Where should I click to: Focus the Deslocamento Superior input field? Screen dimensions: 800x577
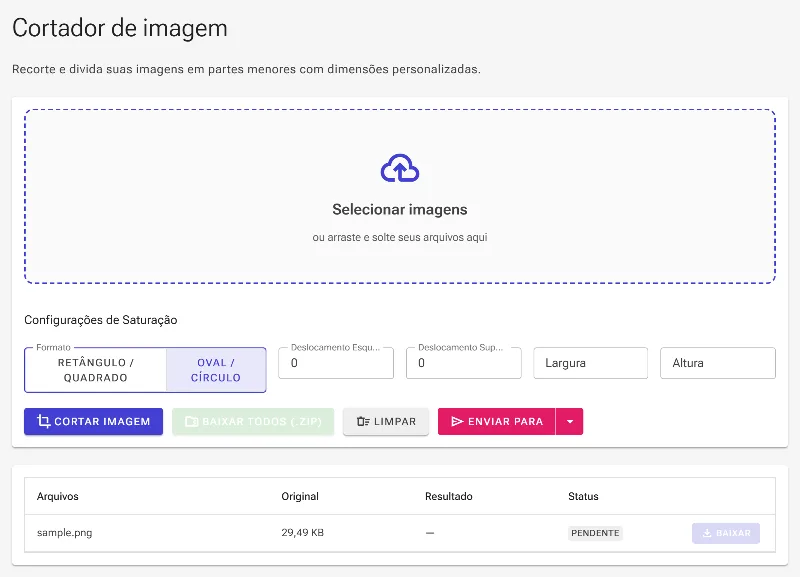[x=463, y=363]
